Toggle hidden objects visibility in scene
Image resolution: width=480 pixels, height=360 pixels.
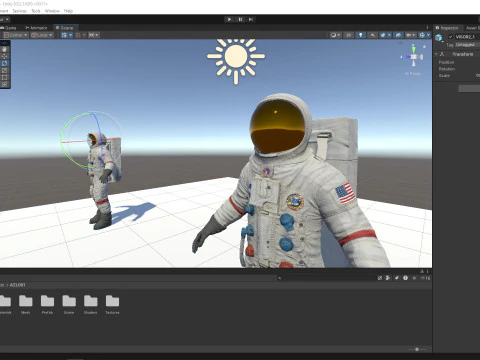398,35
